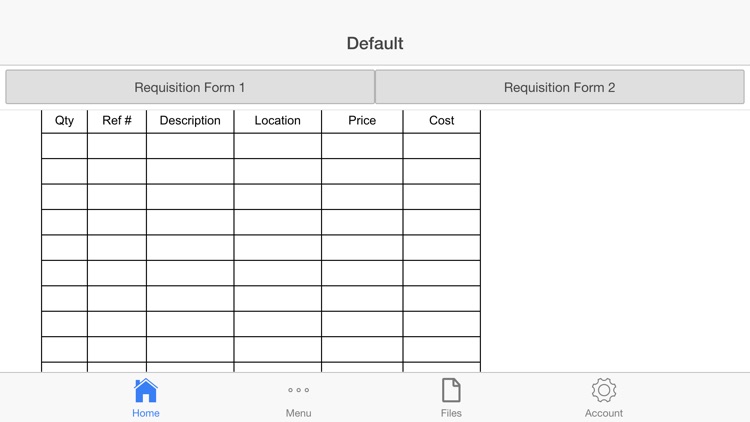Select the Cost column header

tap(441, 121)
